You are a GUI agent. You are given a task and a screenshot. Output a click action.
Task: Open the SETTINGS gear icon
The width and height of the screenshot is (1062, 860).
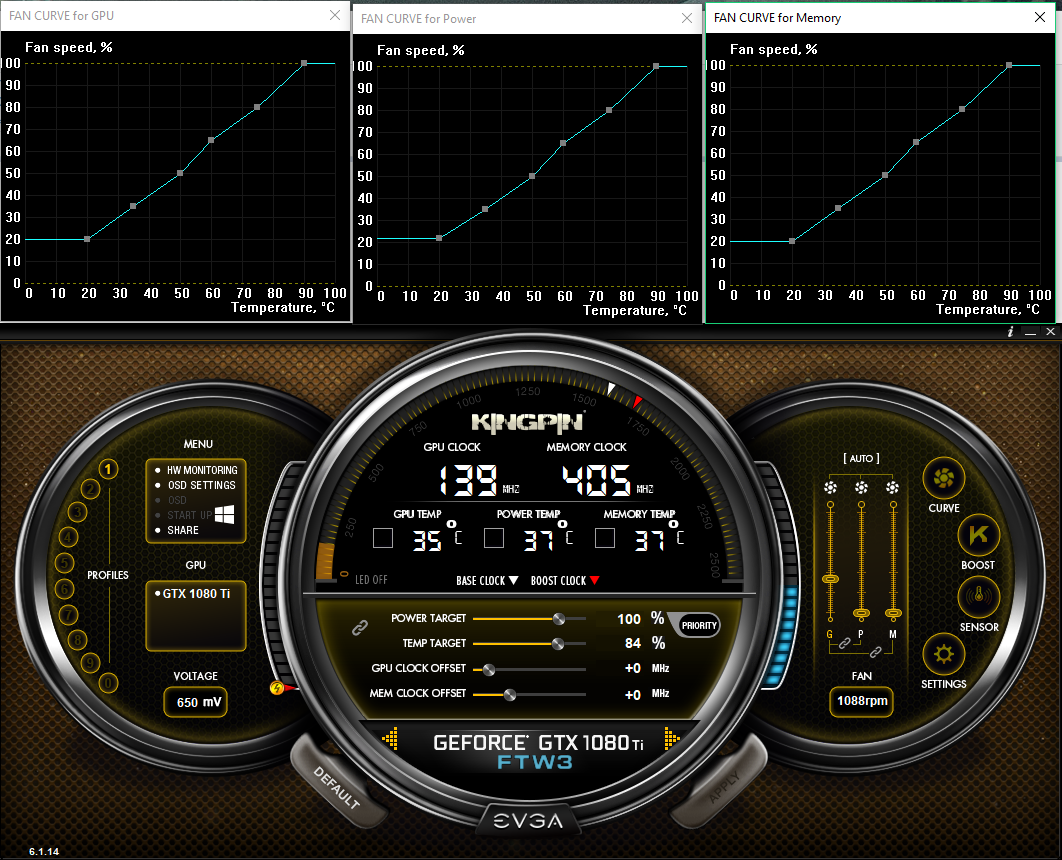click(x=943, y=654)
